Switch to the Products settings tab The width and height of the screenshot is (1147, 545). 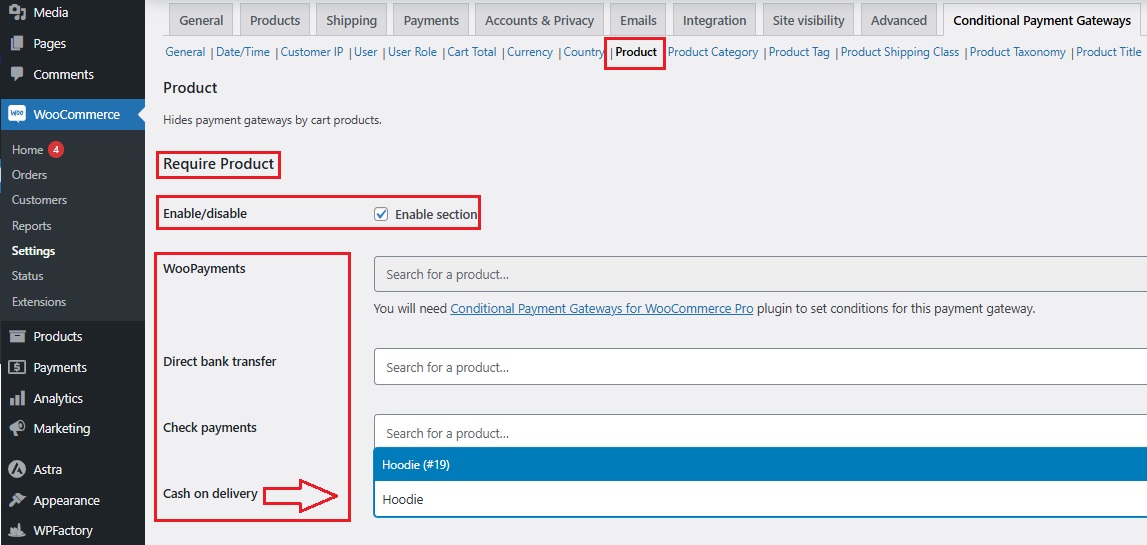coord(275,20)
